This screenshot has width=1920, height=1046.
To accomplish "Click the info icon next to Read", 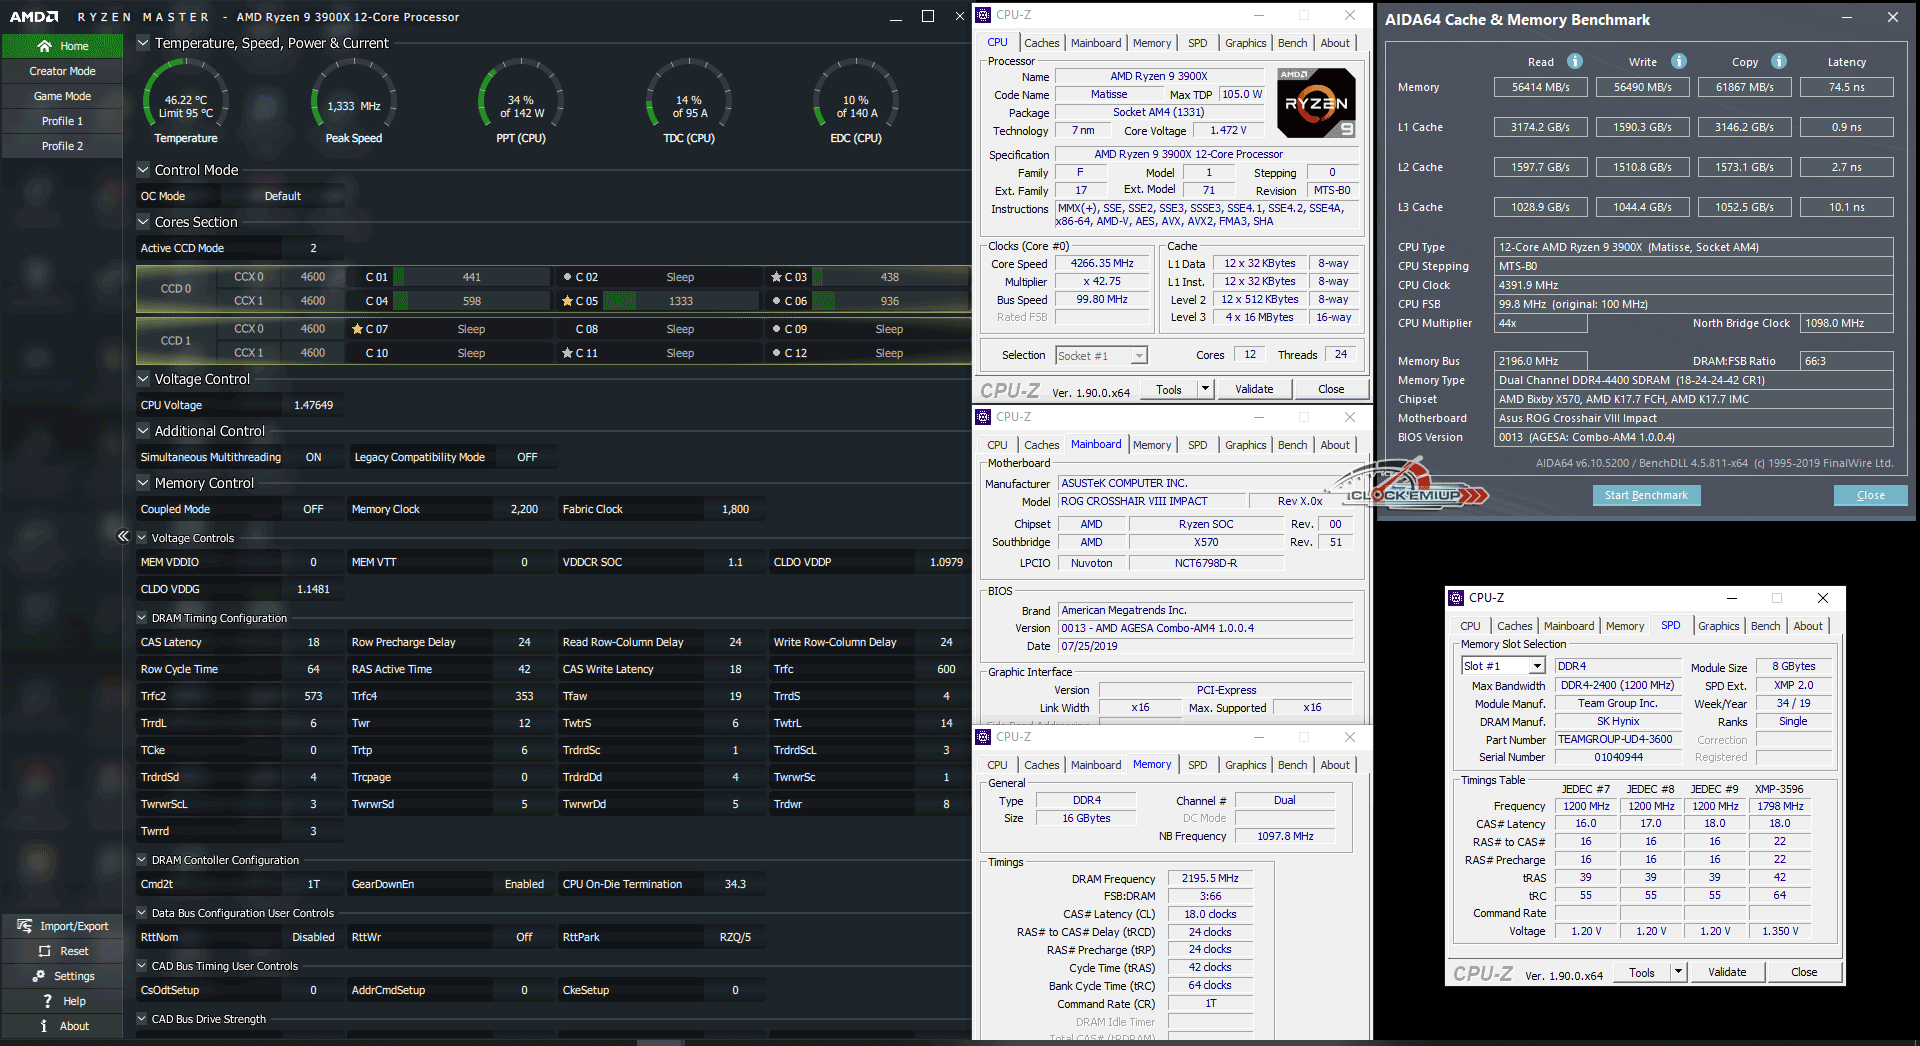I will click(1575, 61).
